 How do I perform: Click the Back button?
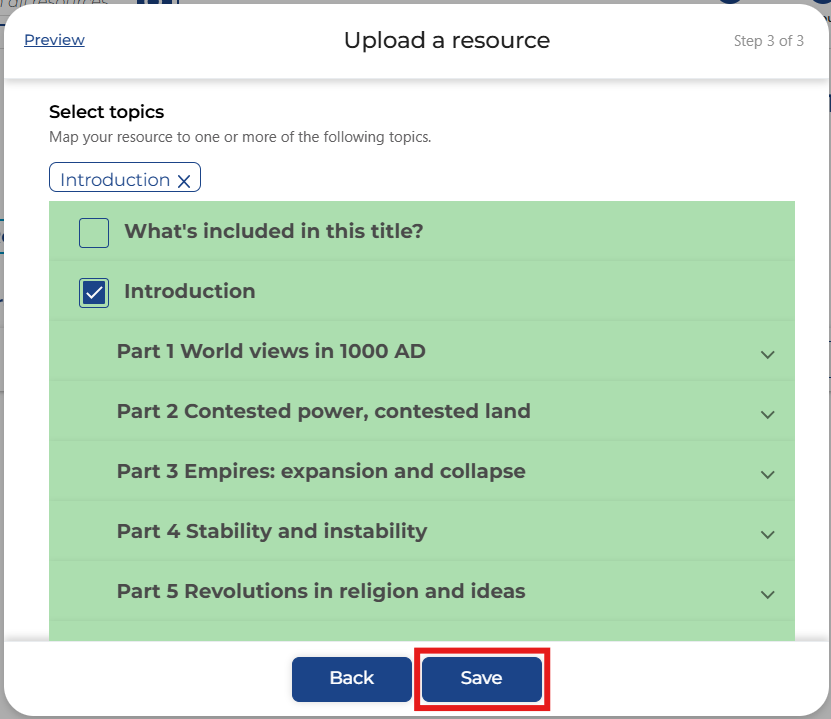(351, 679)
